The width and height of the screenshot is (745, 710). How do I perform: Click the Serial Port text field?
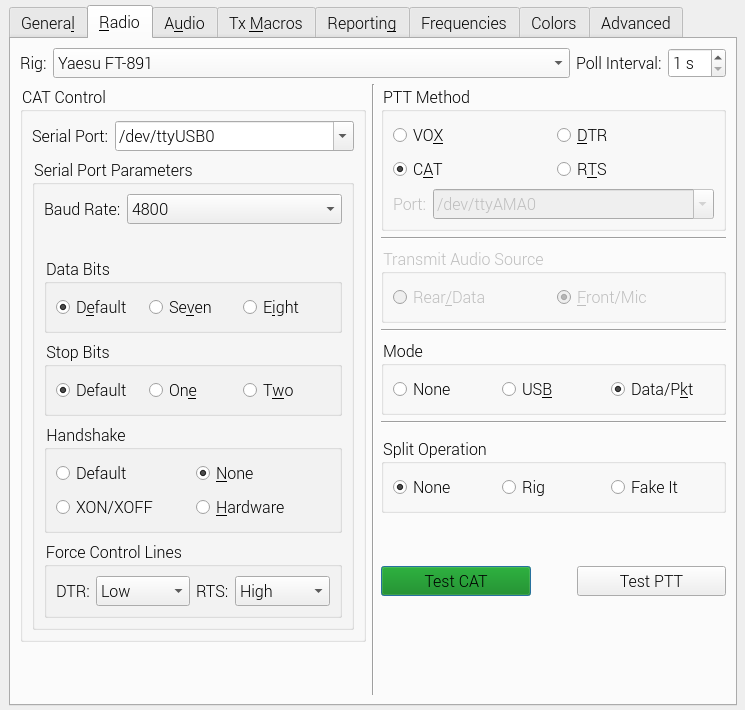[x=224, y=136]
